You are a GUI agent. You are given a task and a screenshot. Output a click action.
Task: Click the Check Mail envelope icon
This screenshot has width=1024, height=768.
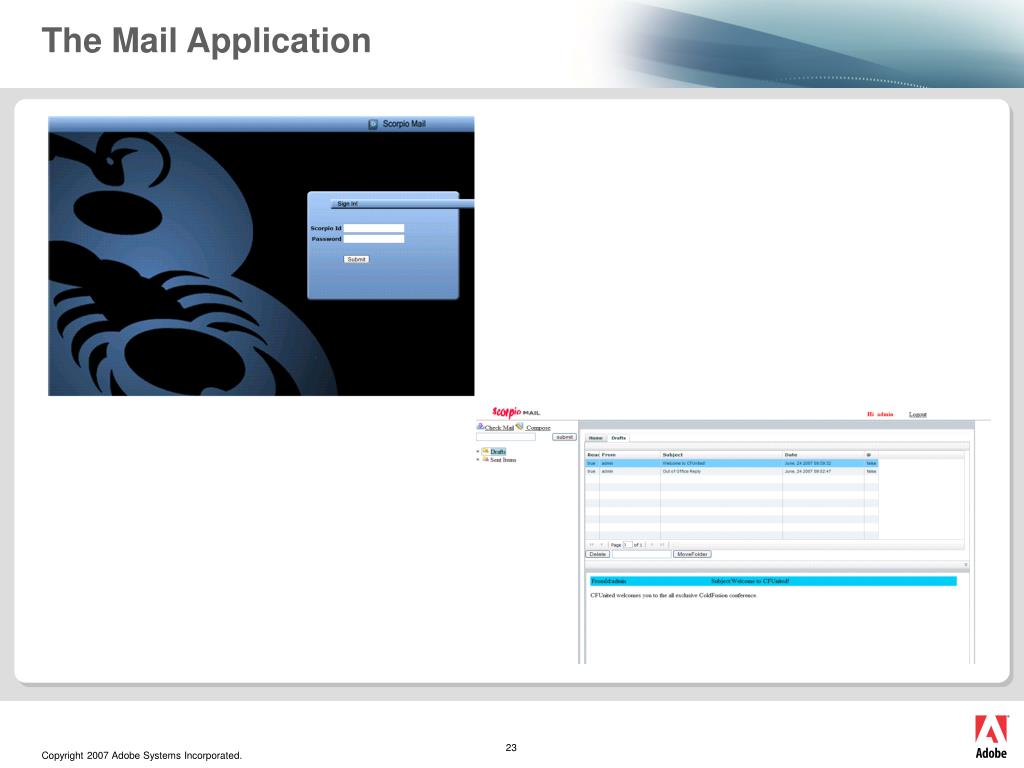tap(480, 426)
